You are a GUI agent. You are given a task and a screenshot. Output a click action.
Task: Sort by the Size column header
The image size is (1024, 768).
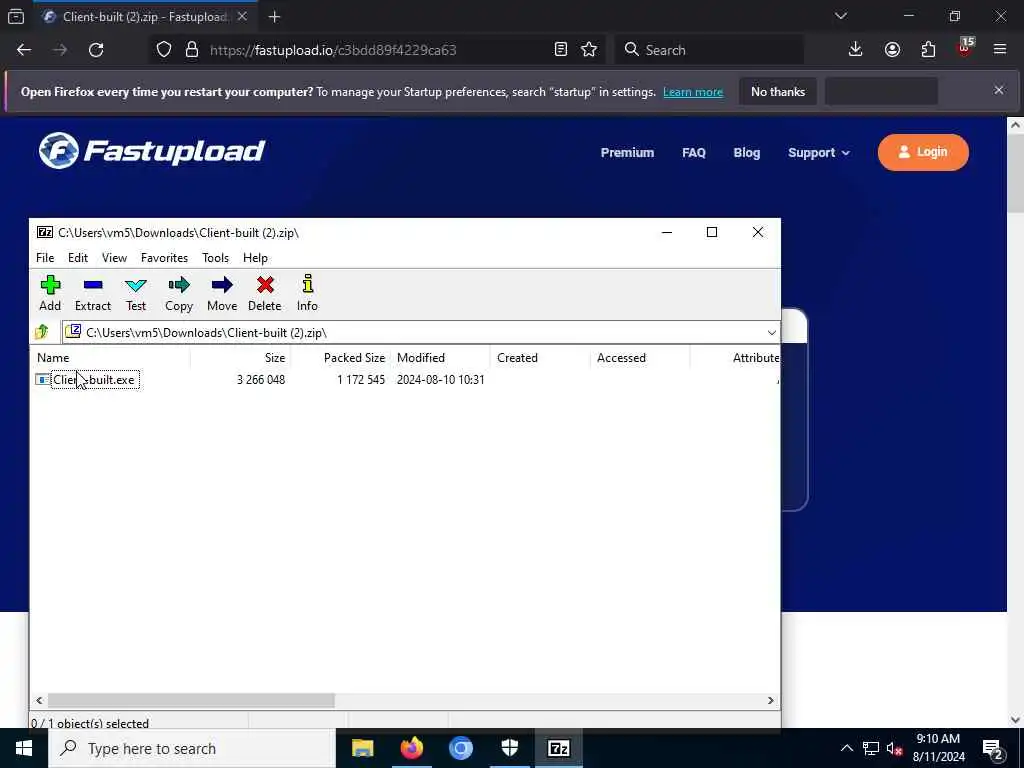[x=240, y=358]
